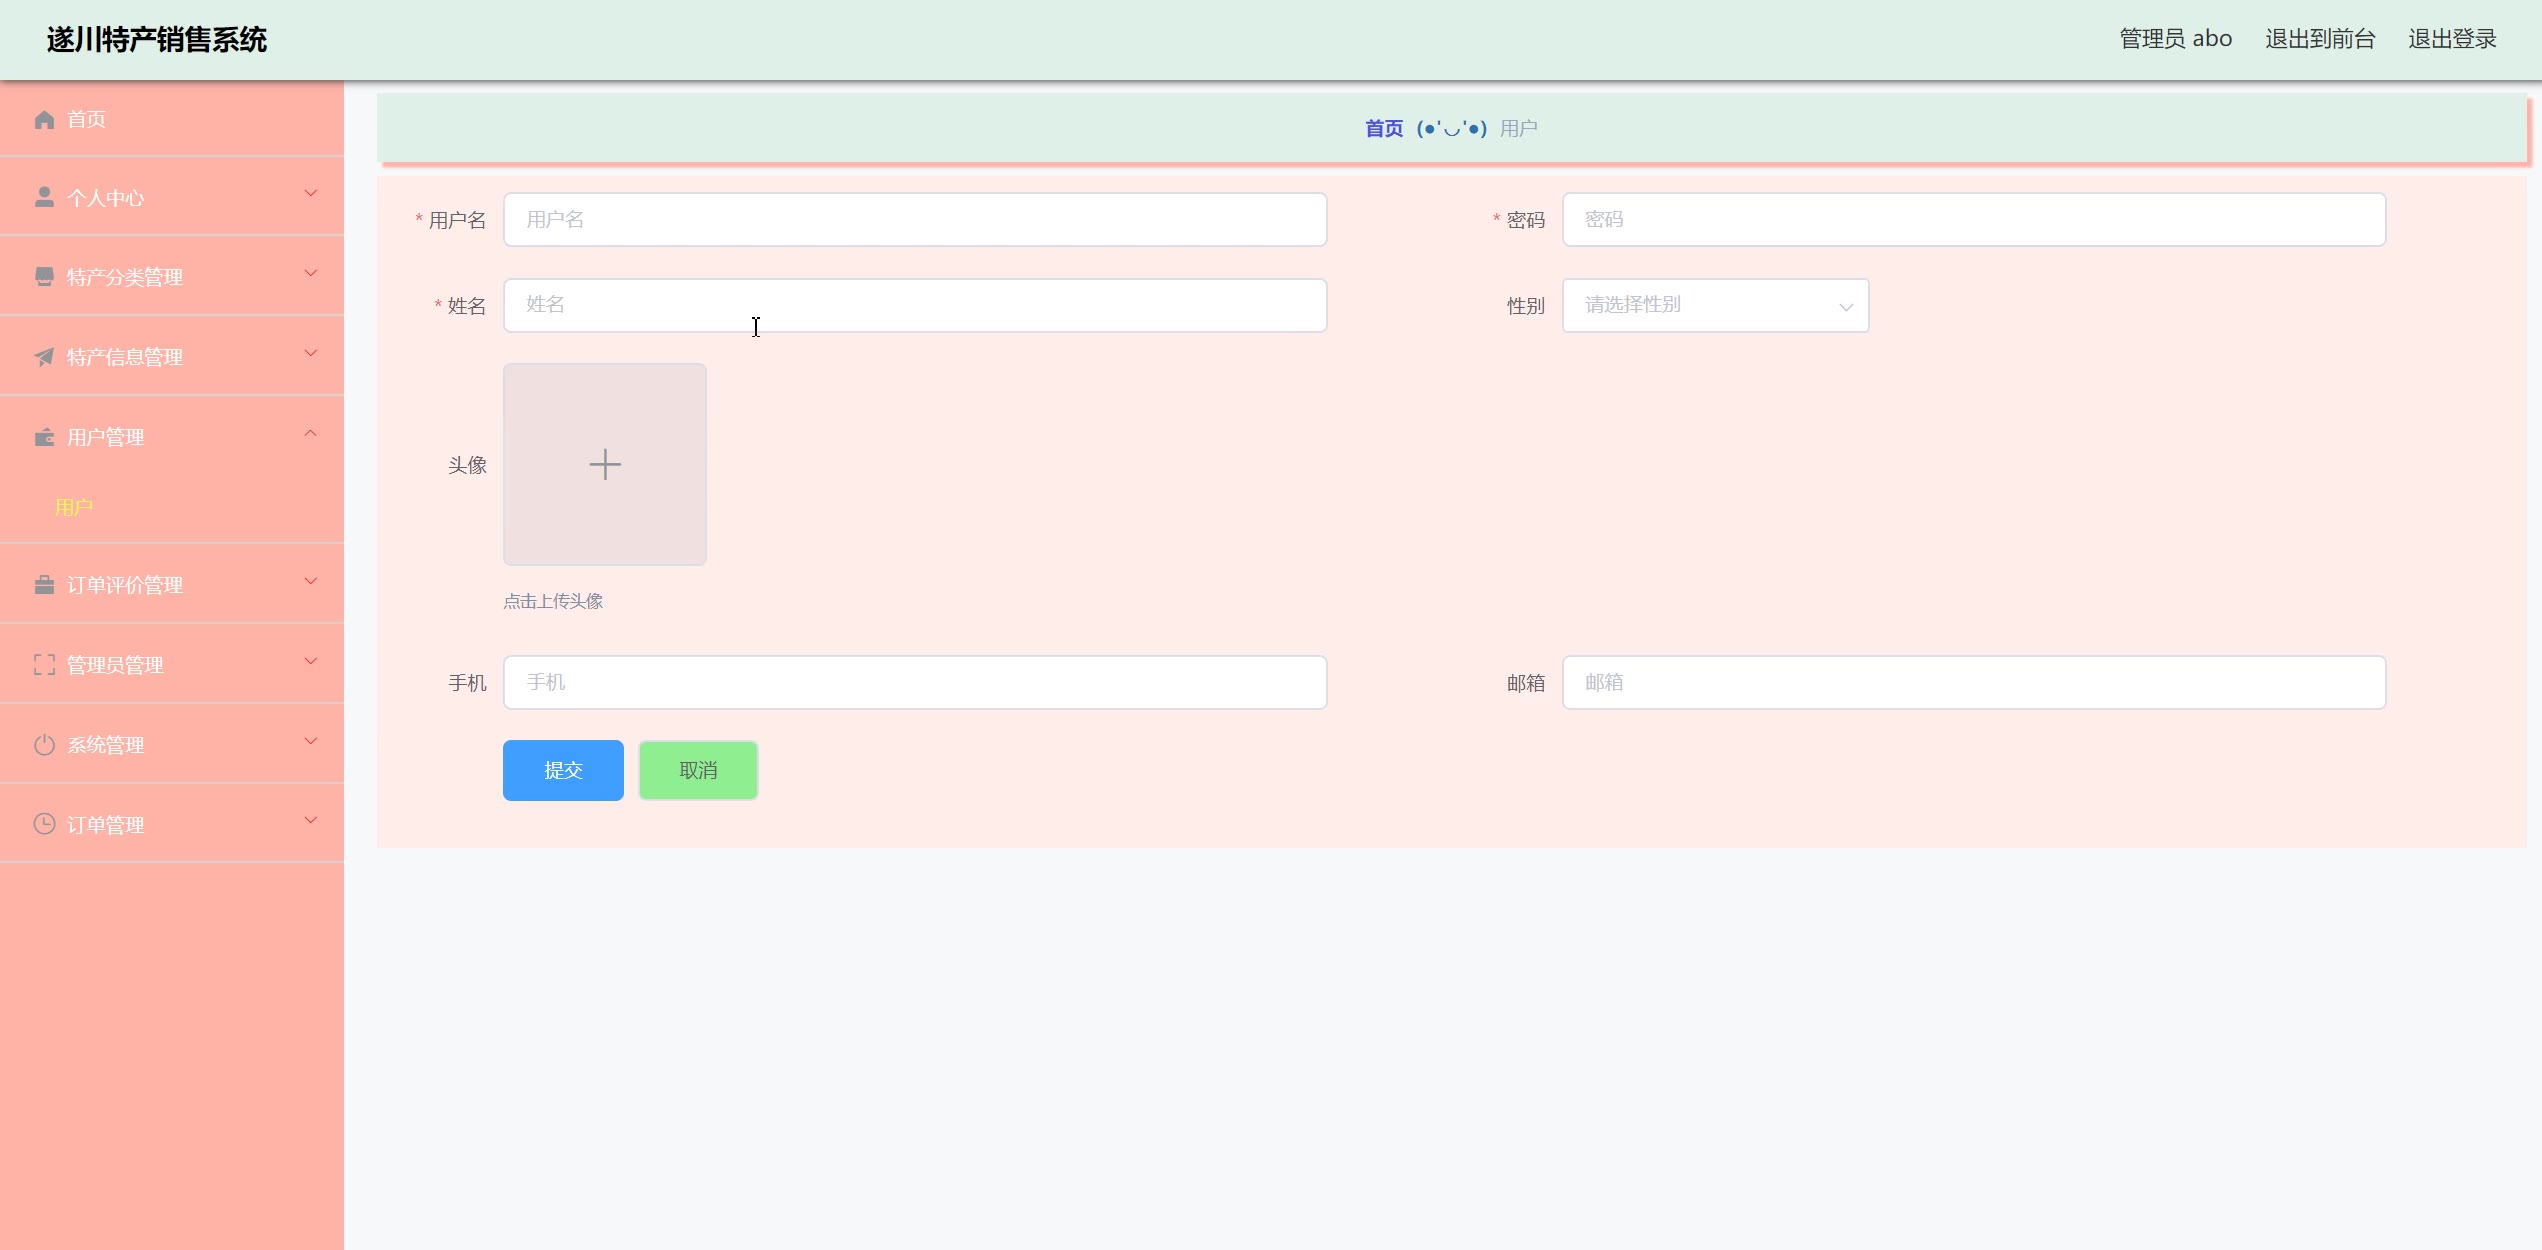This screenshot has height=1250, width=2542.
Task: Click the clock icon for 订单管理
Action: click(x=44, y=824)
